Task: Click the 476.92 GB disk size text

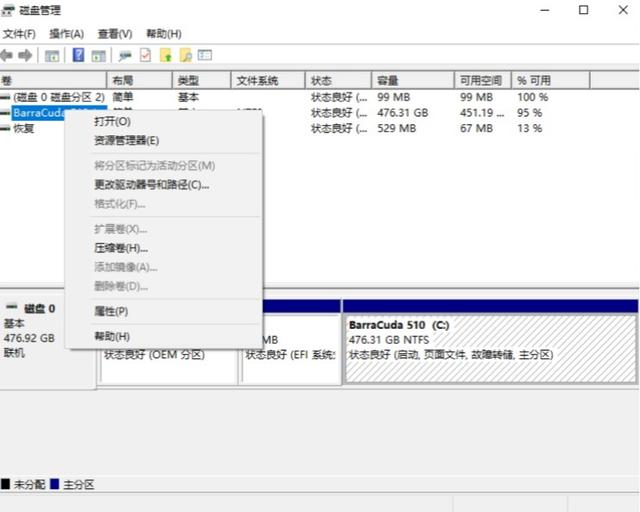Action: (29, 338)
